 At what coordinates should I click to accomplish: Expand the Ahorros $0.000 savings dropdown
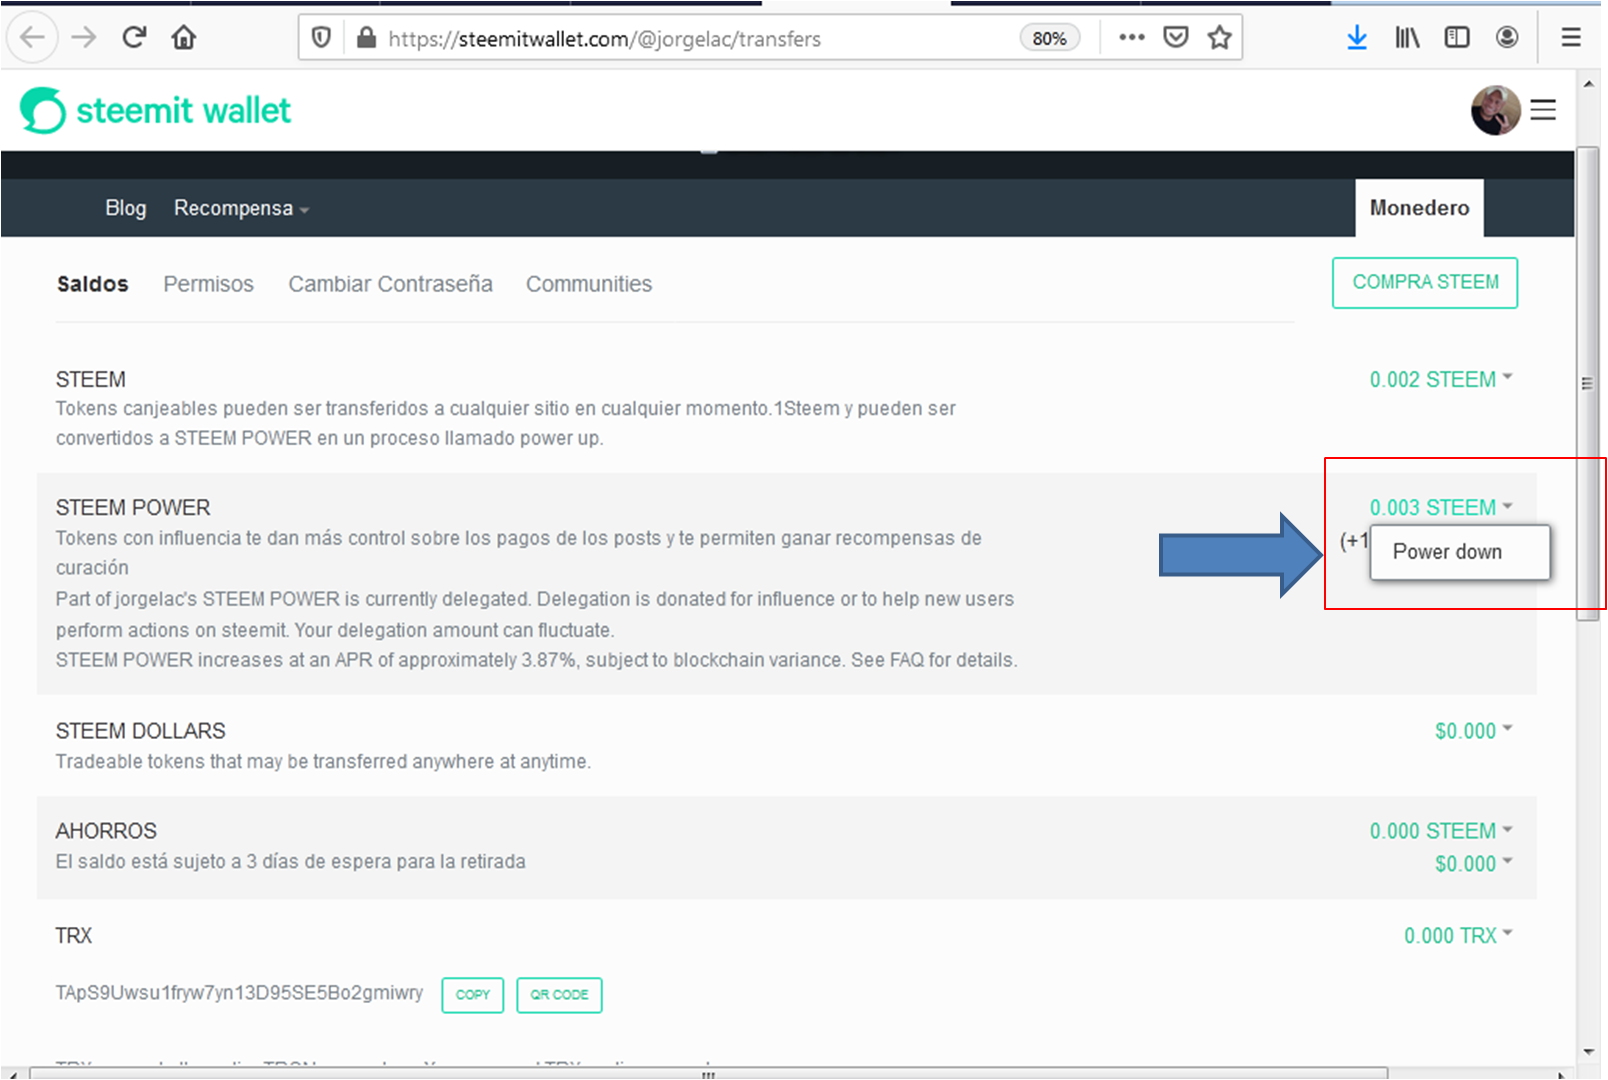pos(1473,864)
